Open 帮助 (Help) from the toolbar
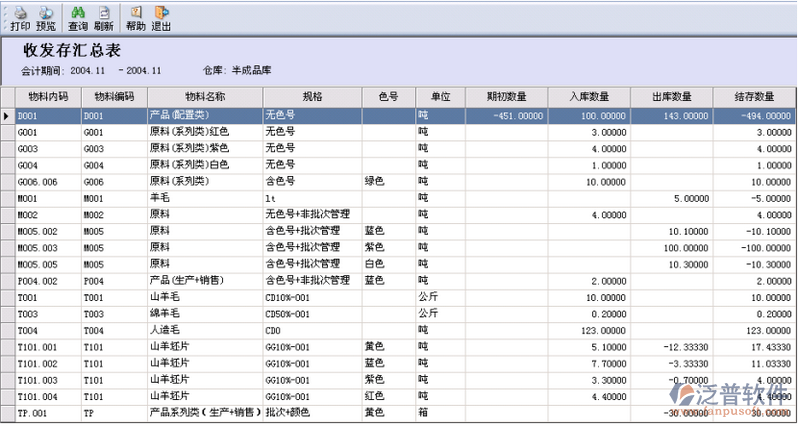The height and width of the screenshot is (427, 799). (136, 17)
